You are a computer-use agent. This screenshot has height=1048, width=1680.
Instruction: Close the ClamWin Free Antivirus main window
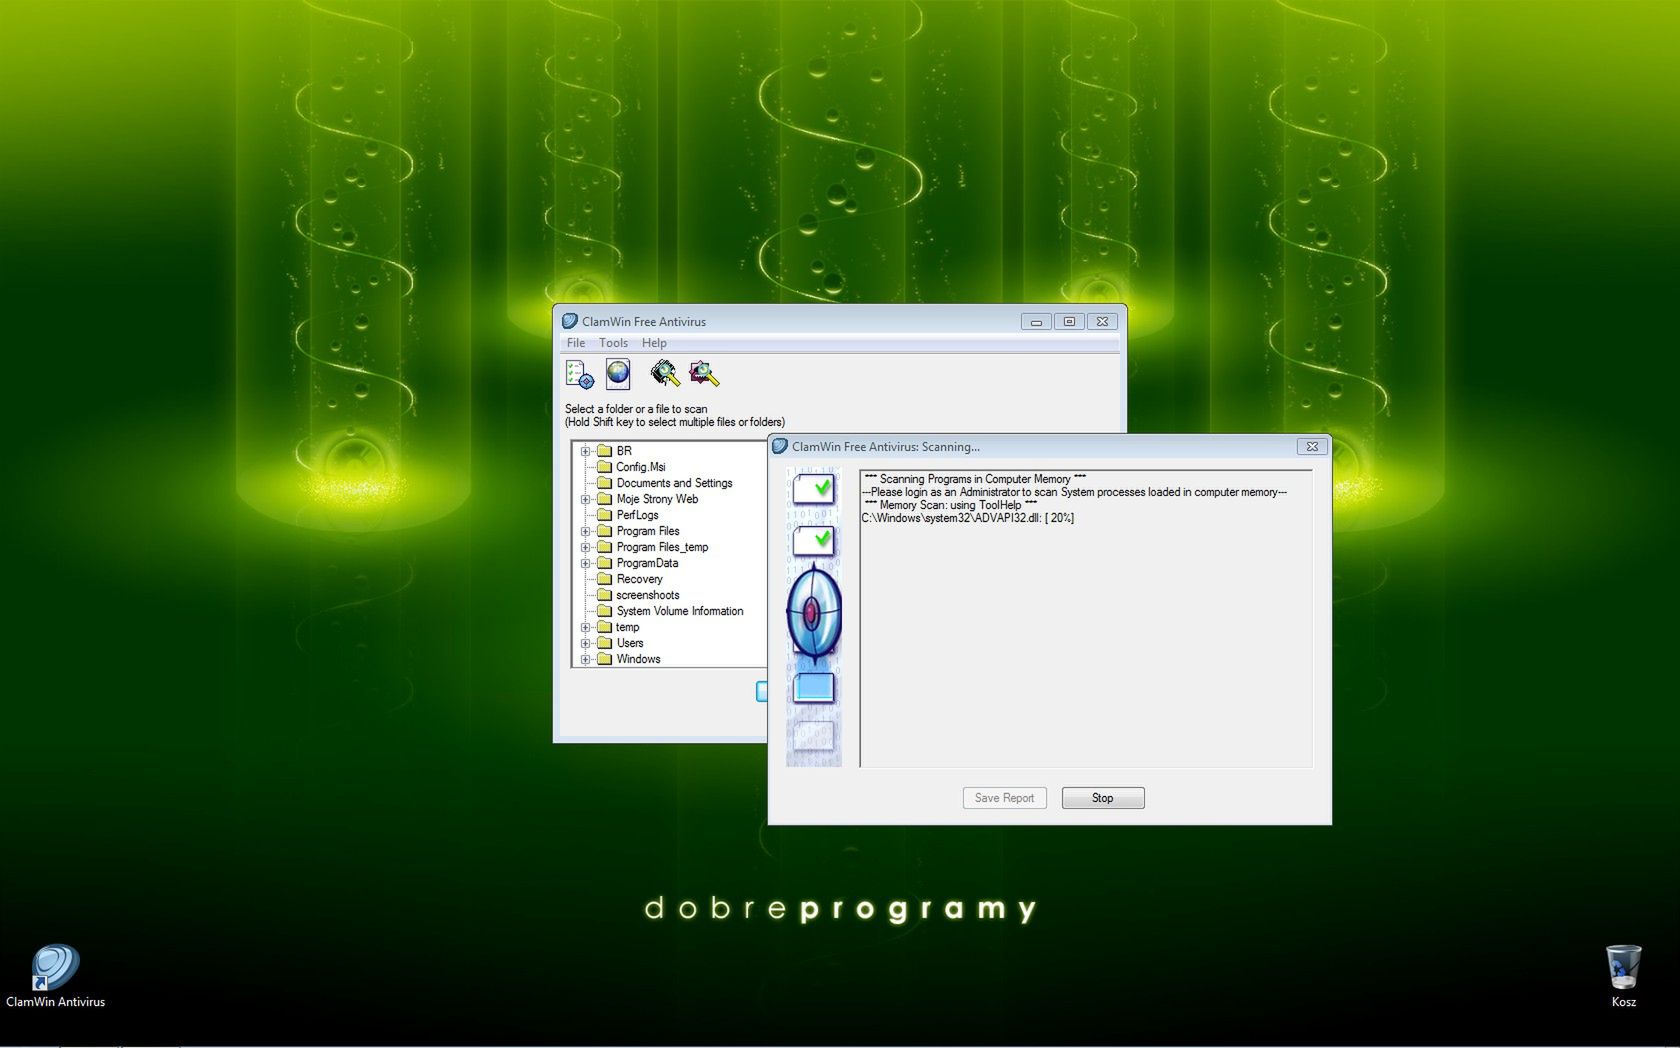click(x=1102, y=321)
